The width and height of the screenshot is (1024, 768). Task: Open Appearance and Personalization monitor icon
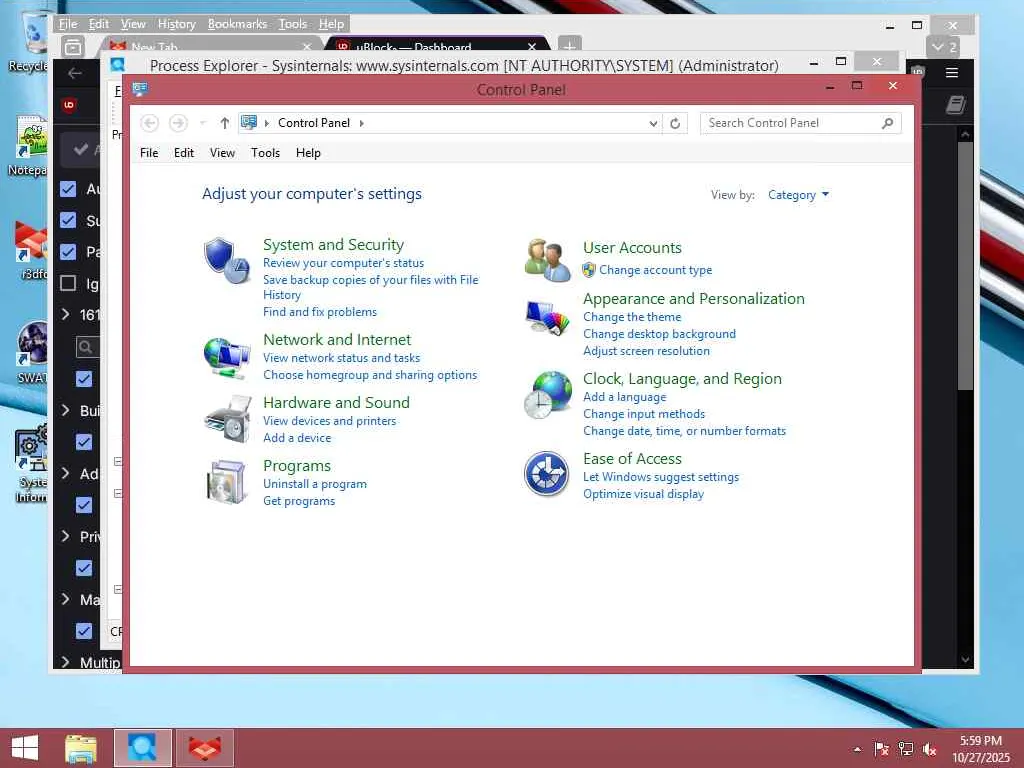tap(547, 317)
